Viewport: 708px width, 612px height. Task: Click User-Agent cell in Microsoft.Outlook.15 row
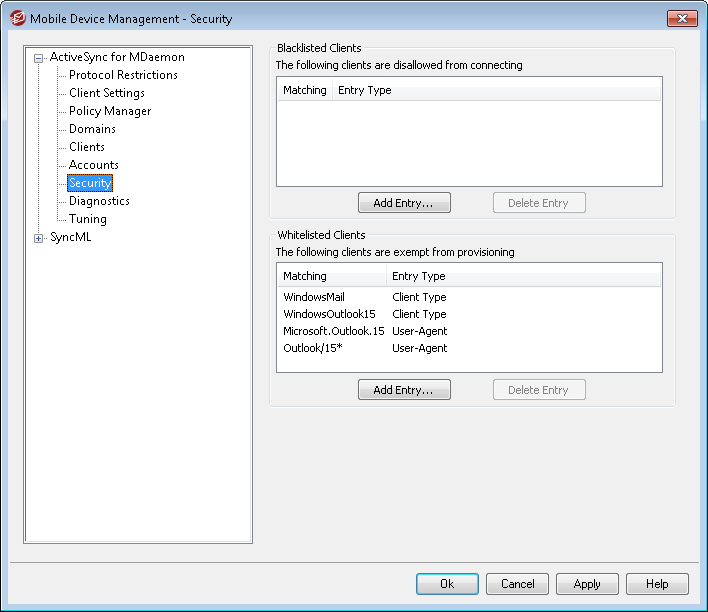click(x=419, y=332)
